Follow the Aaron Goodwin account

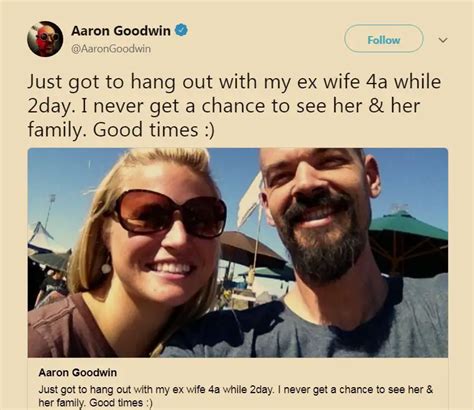coord(384,39)
